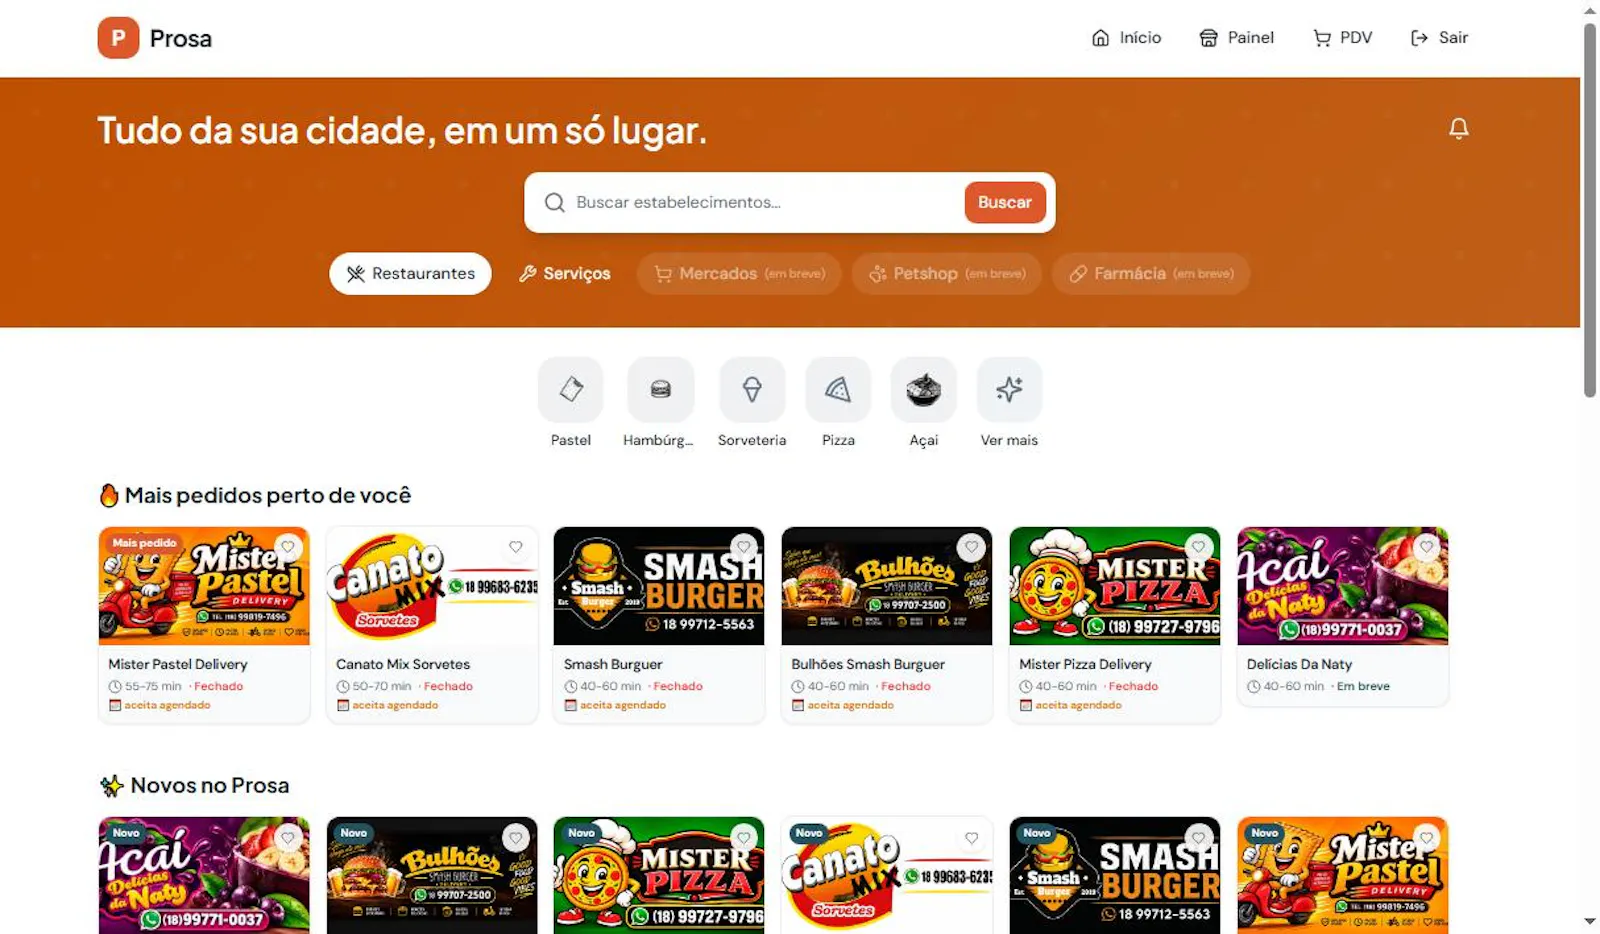The width and height of the screenshot is (1600, 934).
Task: Favorite the Mister Pizza card in Novos section
Action: point(743,838)
